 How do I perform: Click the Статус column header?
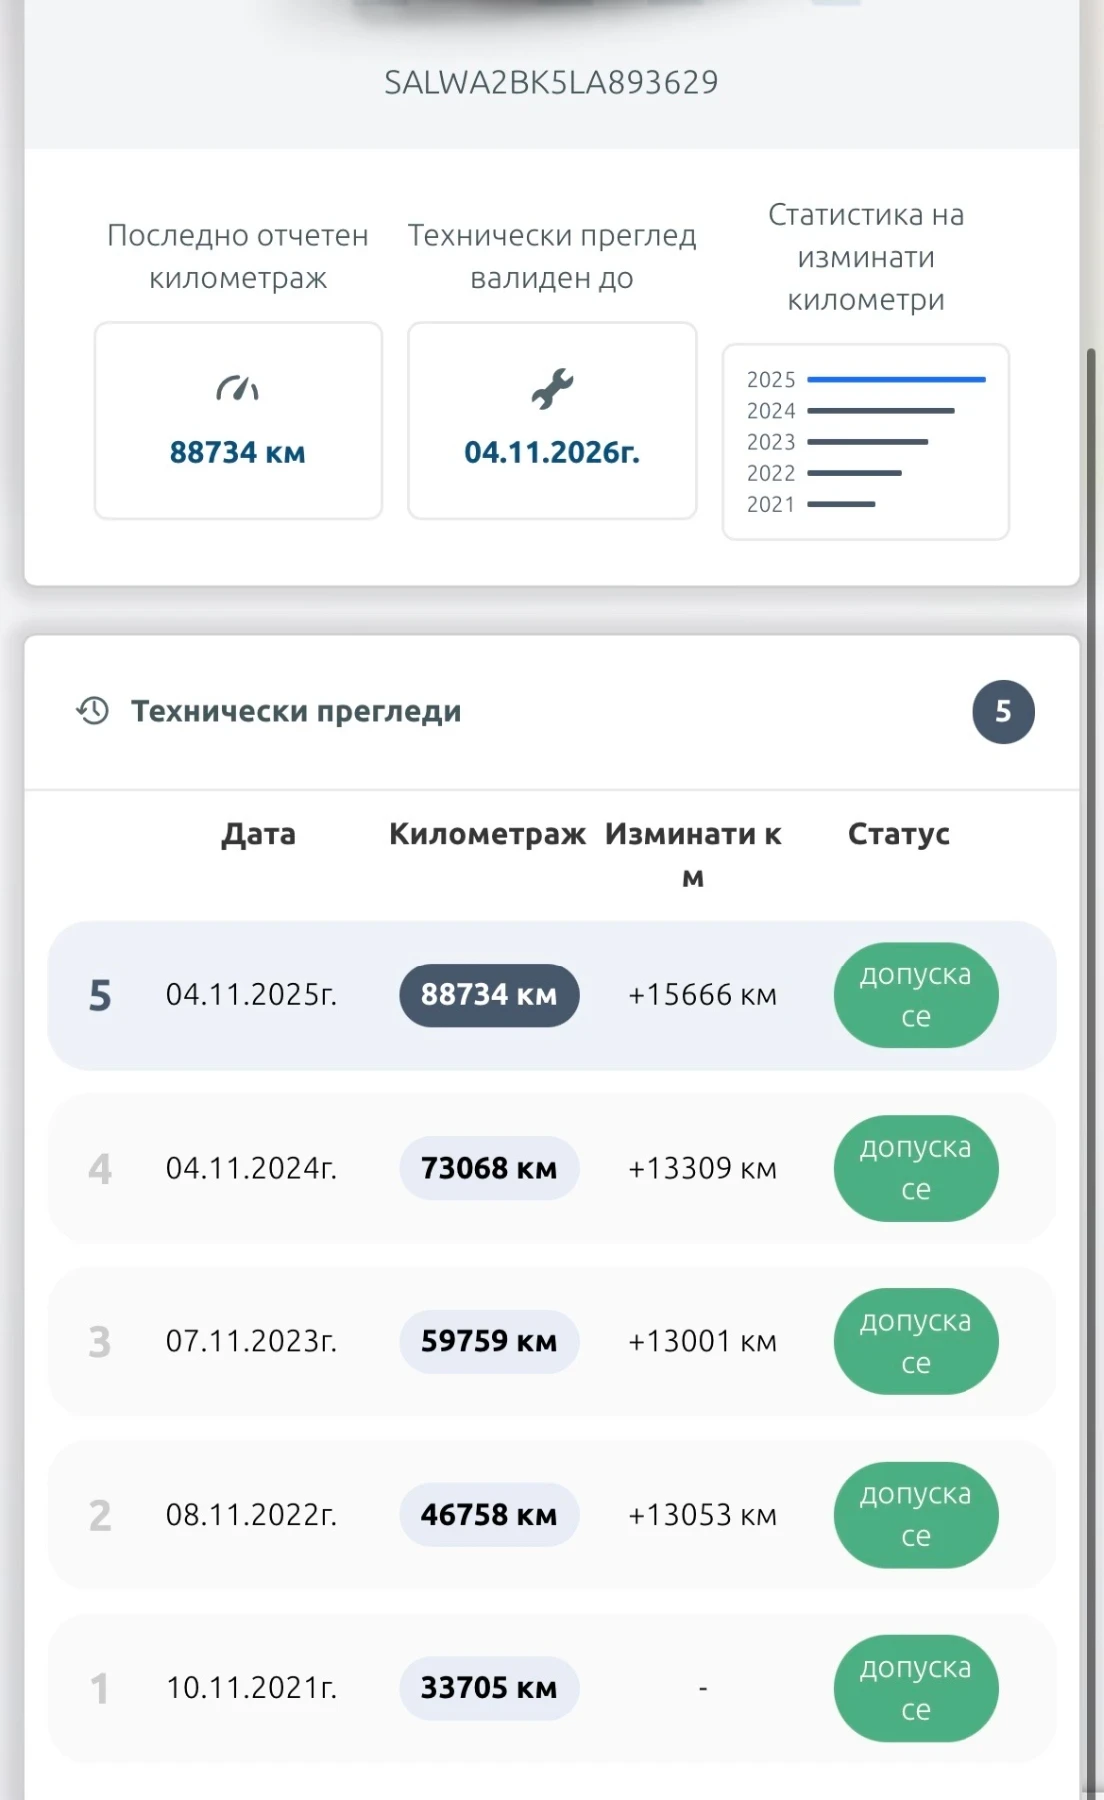[898, 834]
